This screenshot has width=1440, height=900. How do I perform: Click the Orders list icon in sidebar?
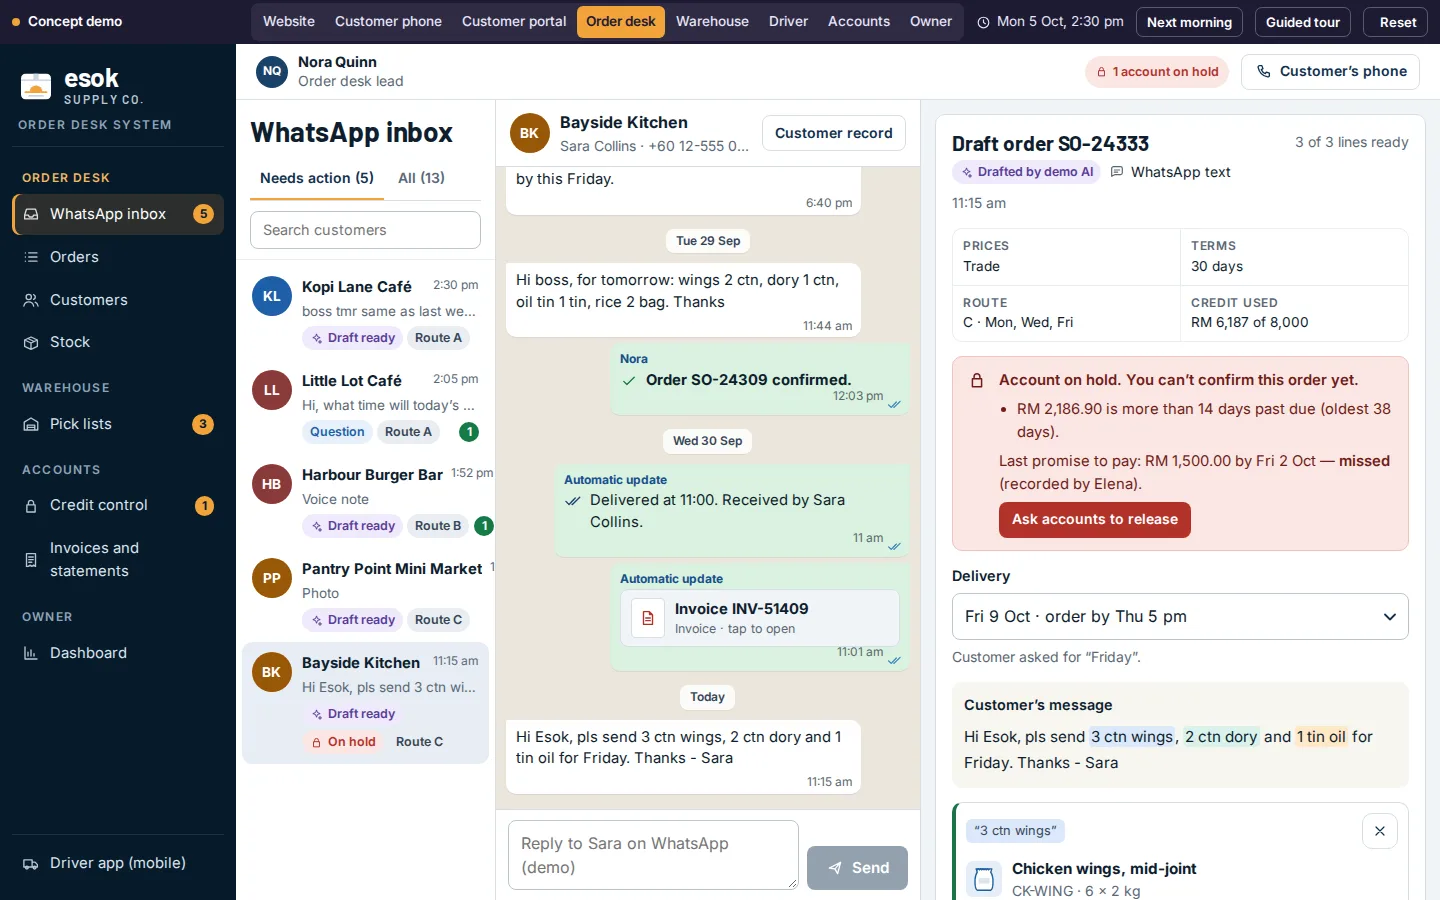[31, 257]
